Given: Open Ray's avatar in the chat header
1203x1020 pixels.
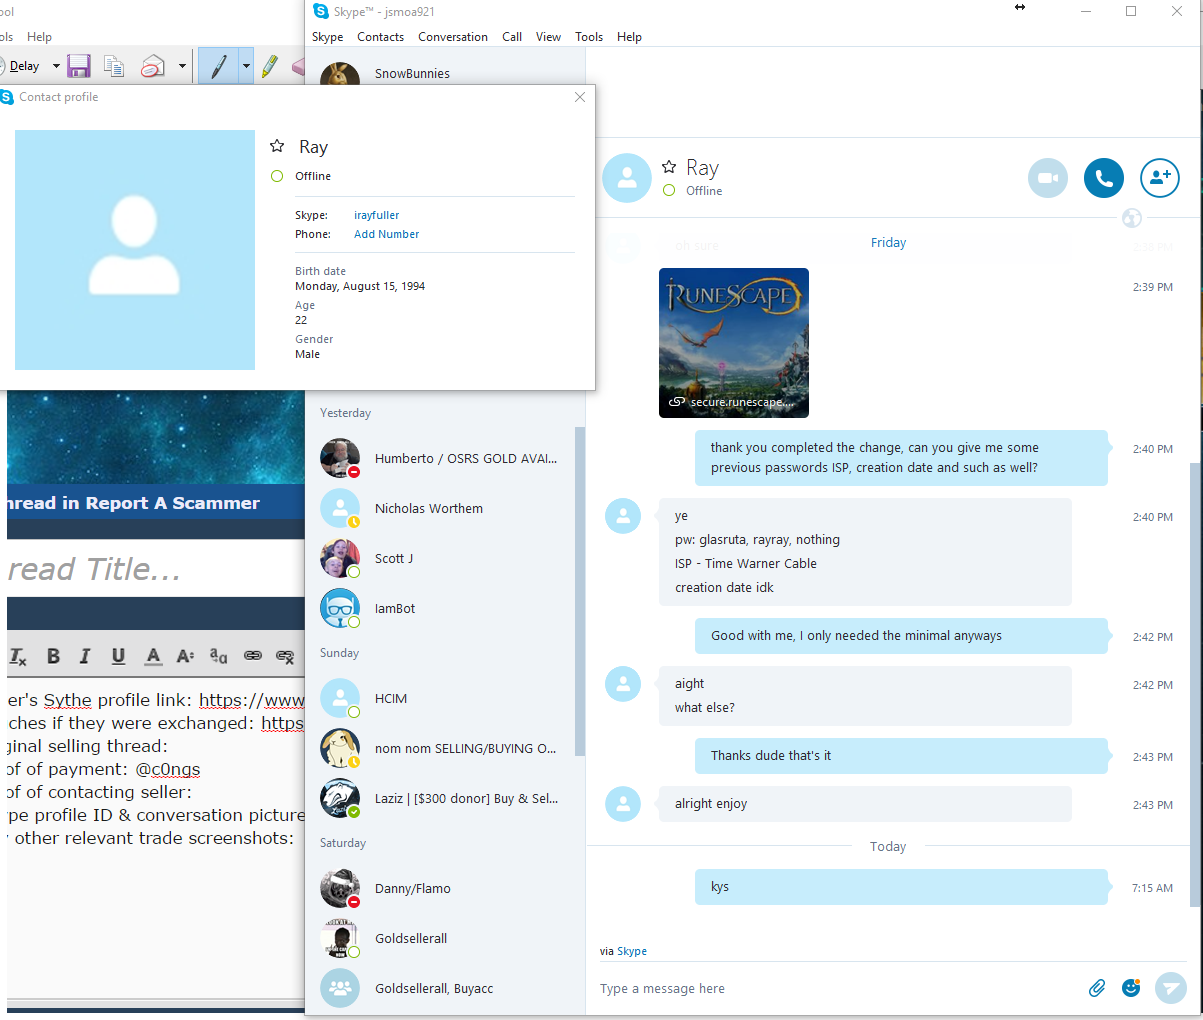Looking at the screenshot, I should [x=627, y=178].
